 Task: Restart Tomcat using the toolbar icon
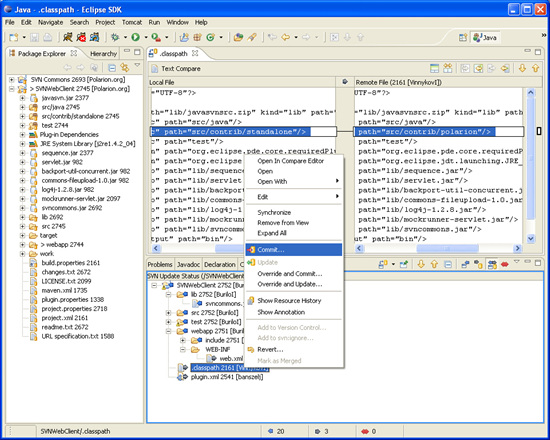(94, 37)
